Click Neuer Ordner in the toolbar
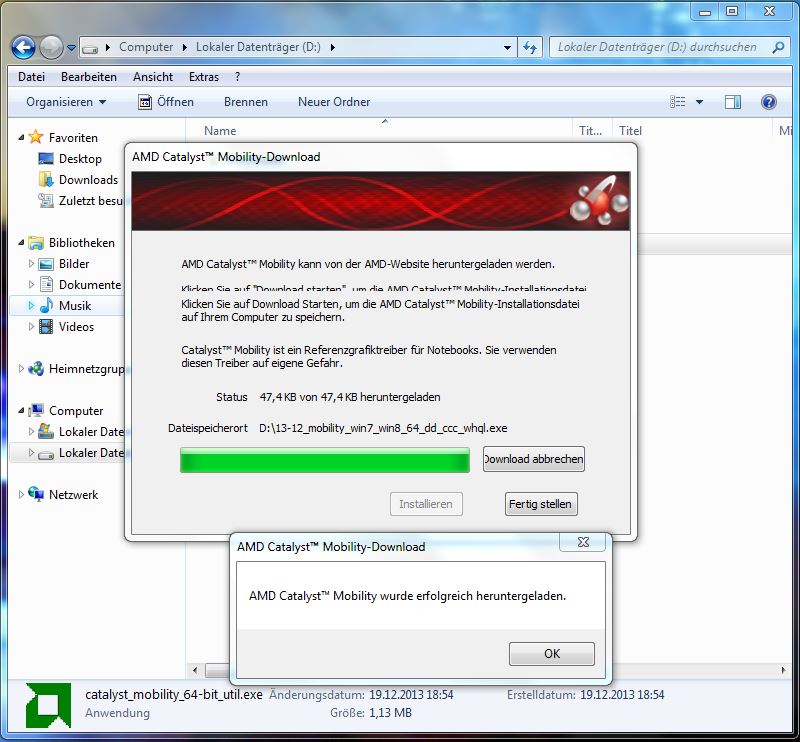 click(x=334, y=102)
